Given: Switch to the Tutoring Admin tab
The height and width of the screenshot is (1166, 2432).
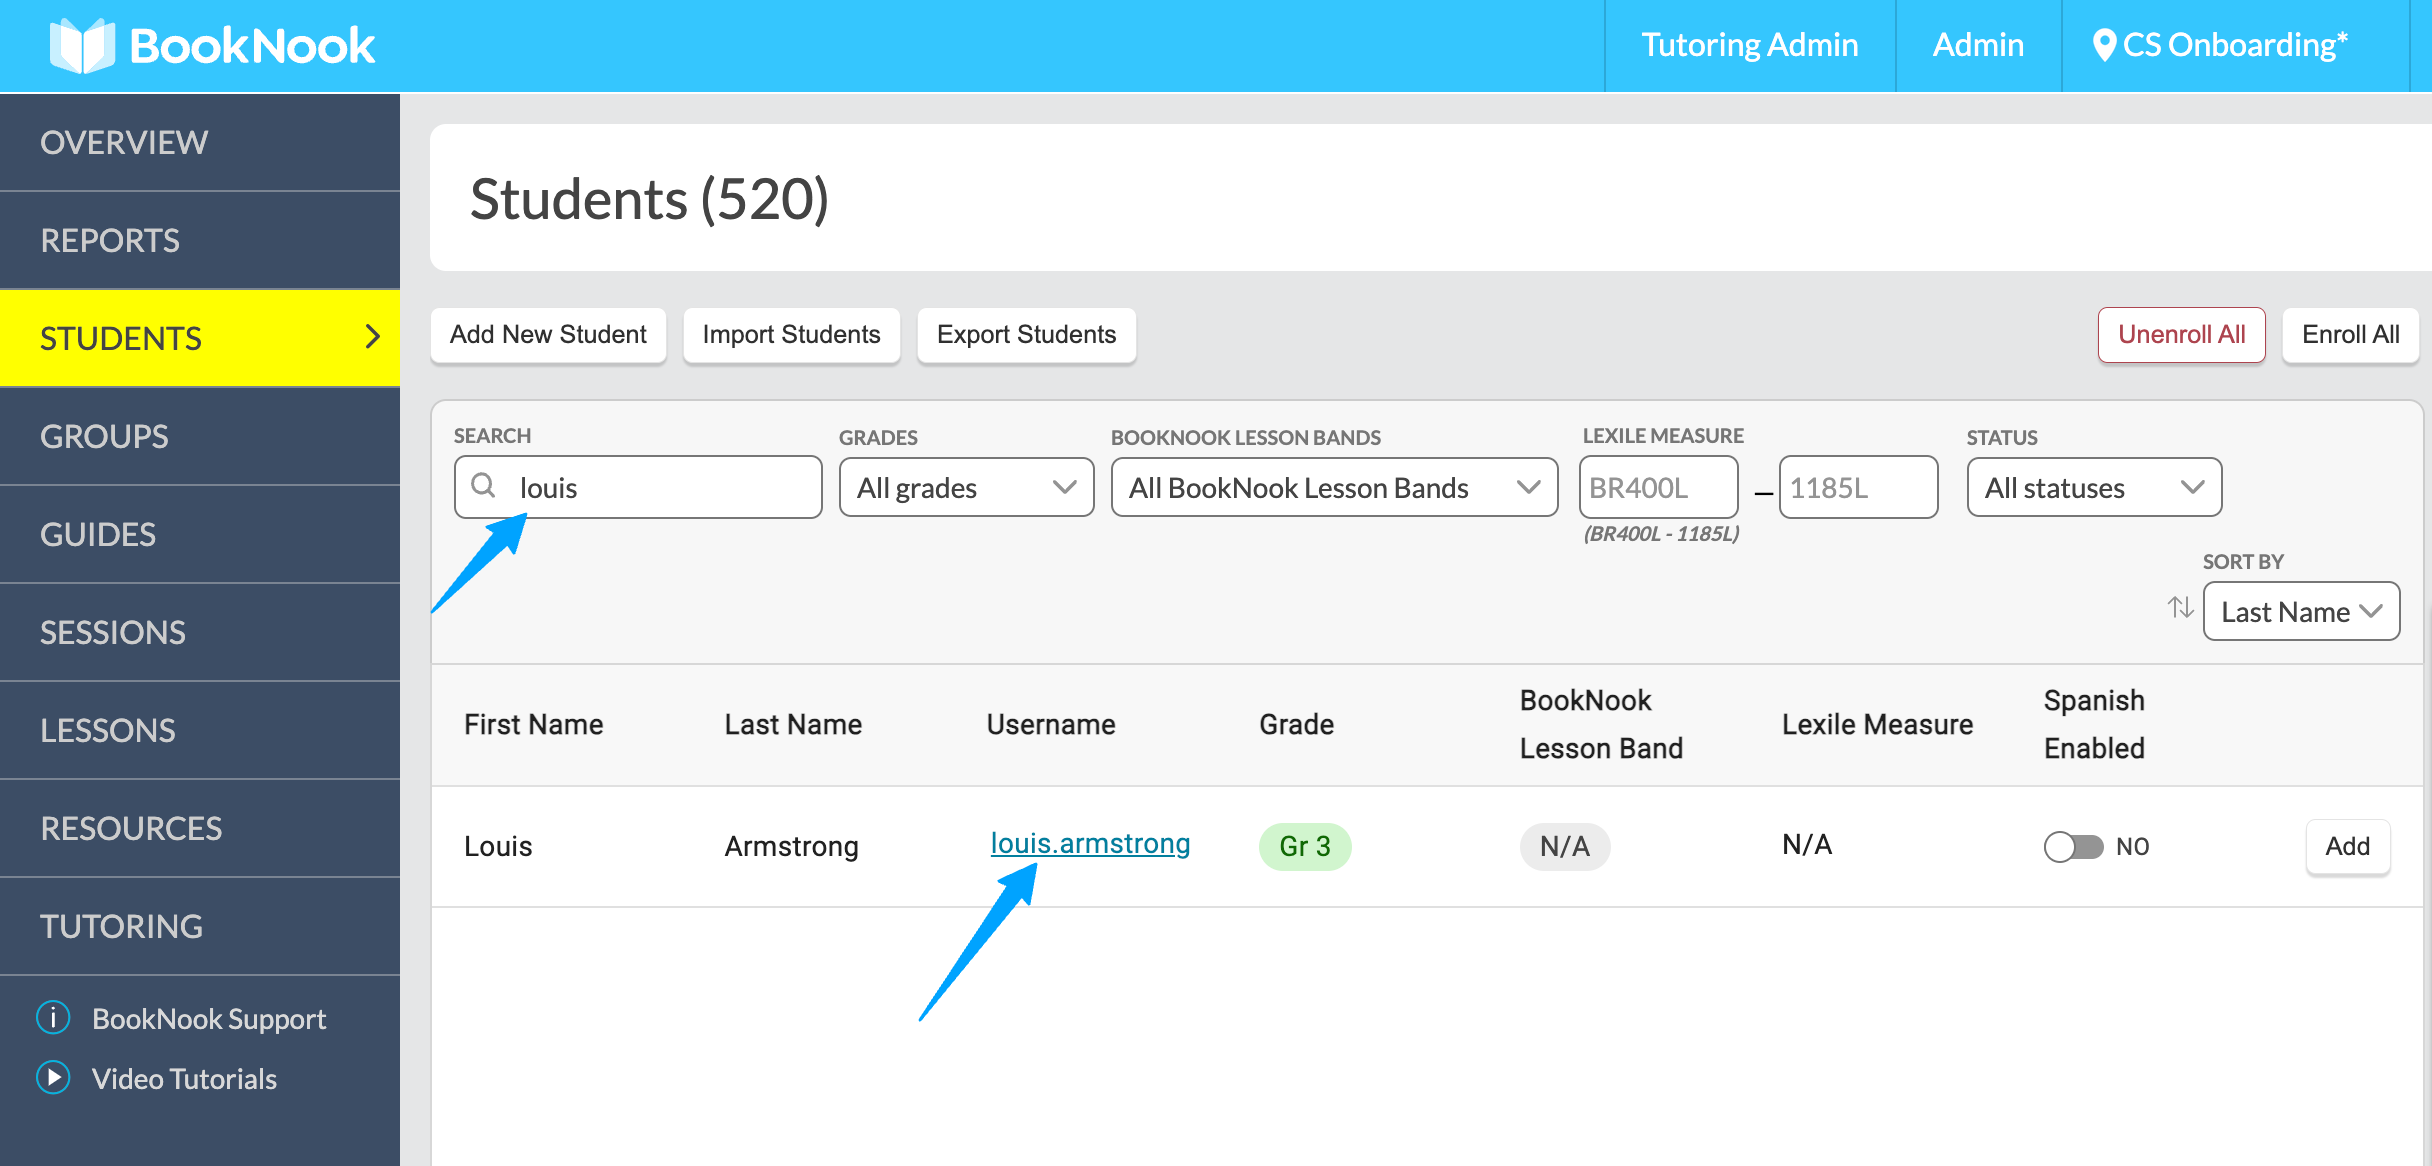Looking at the screenshot, I should (1749, 44).
